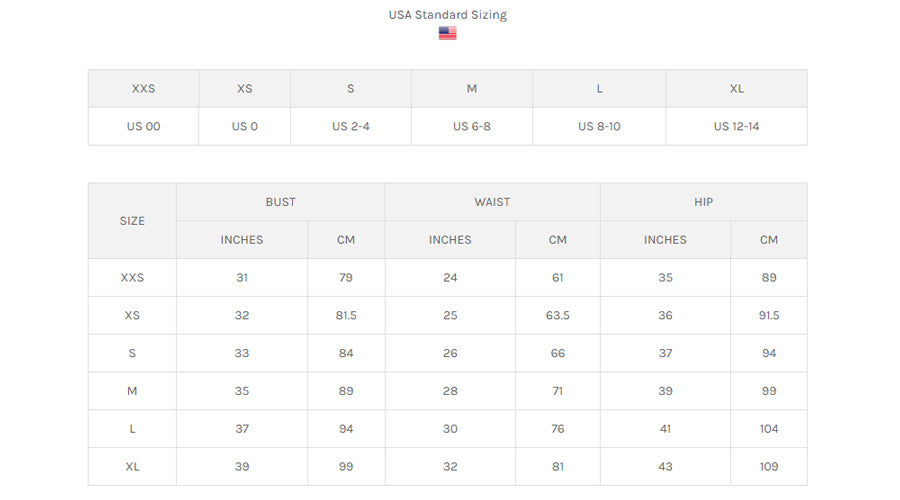Select the XL row label in measurements table
The width and height of the screenshot is (900, 500).
[x=132, y=467]
